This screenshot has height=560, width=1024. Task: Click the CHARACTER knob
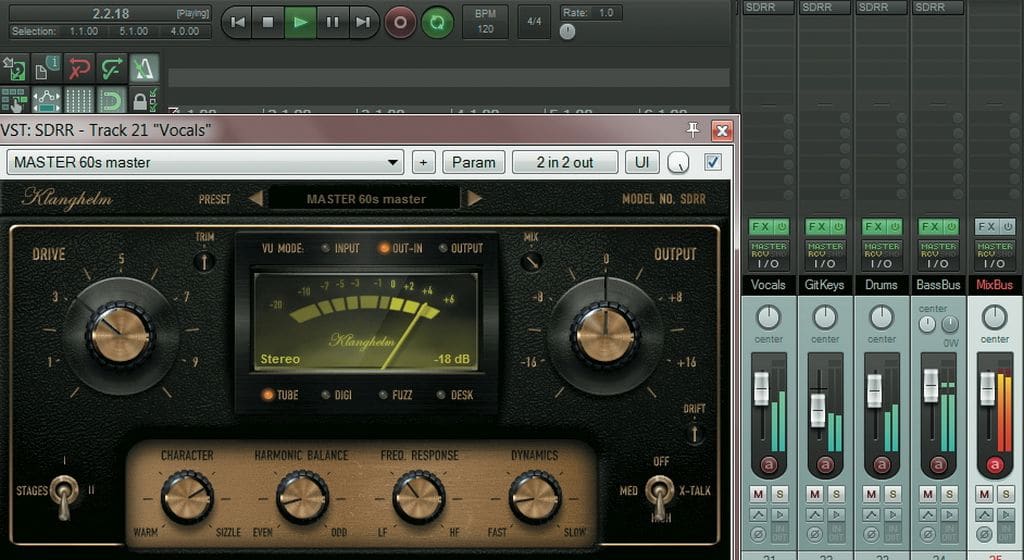[x=187, y=498]
